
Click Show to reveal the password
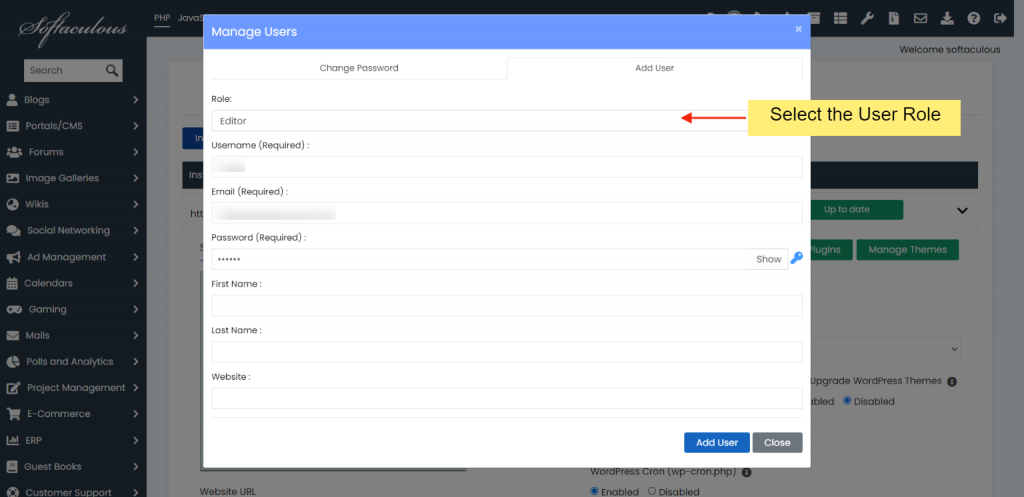769,259
